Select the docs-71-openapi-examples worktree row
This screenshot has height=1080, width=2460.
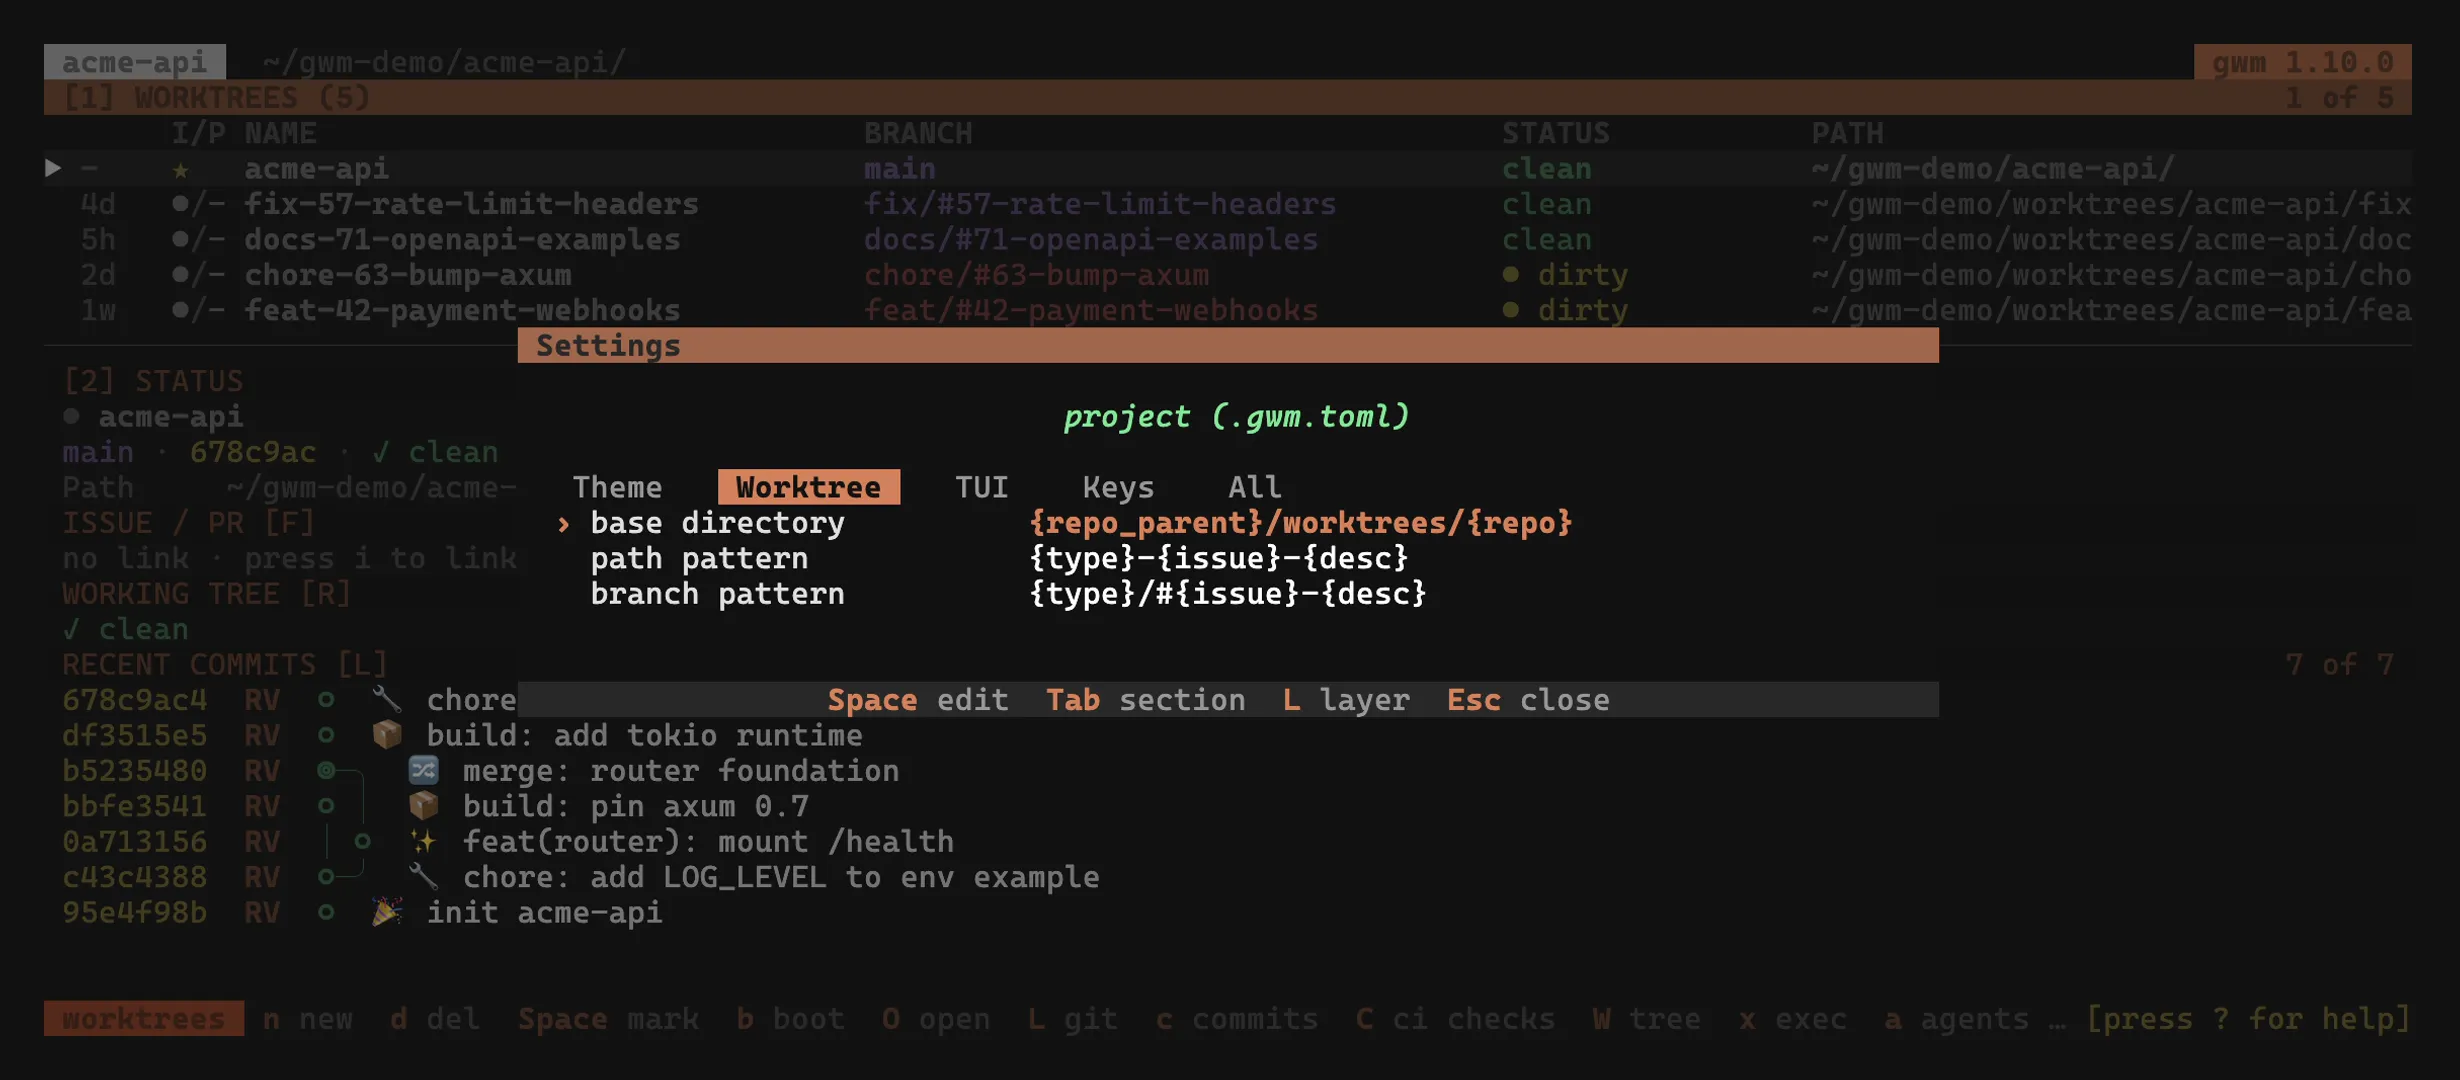point(1228,239)
